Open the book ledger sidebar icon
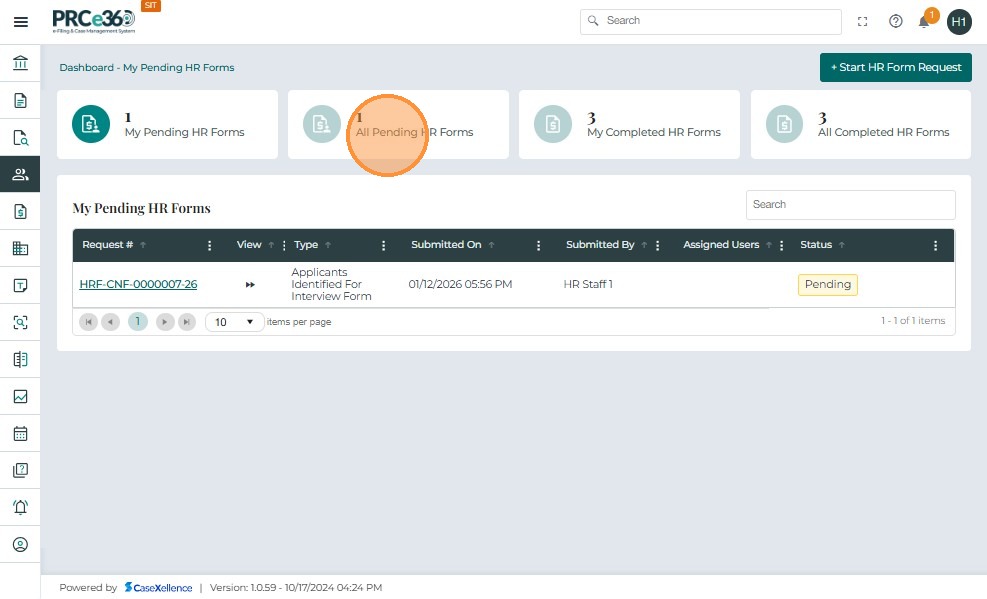The image size is (987, 599). [x=20, y=359]
